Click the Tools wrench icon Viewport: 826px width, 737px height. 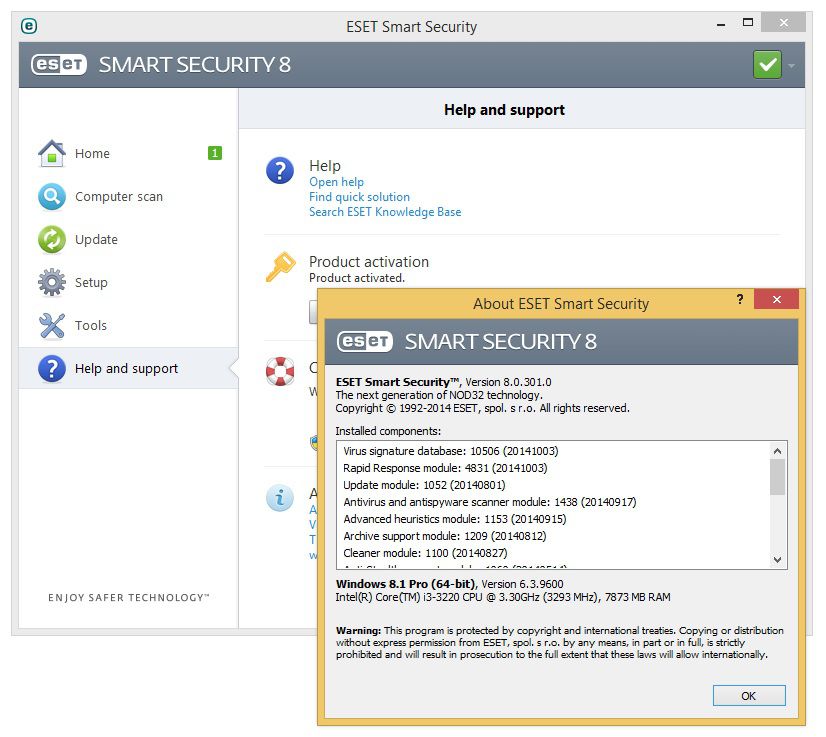pos(52,326)
